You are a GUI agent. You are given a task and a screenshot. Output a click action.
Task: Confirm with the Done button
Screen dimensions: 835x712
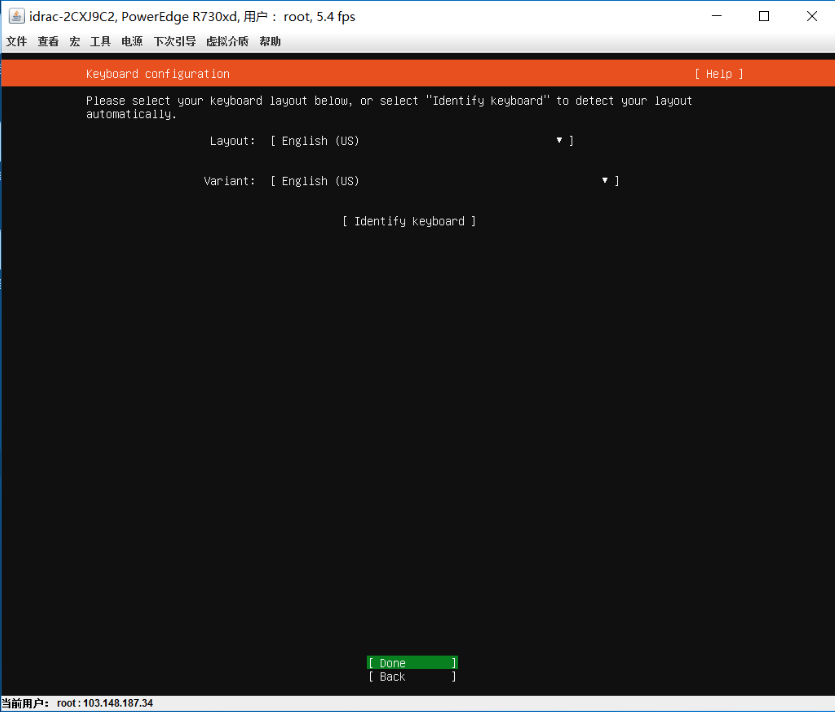tap(412, 662)
